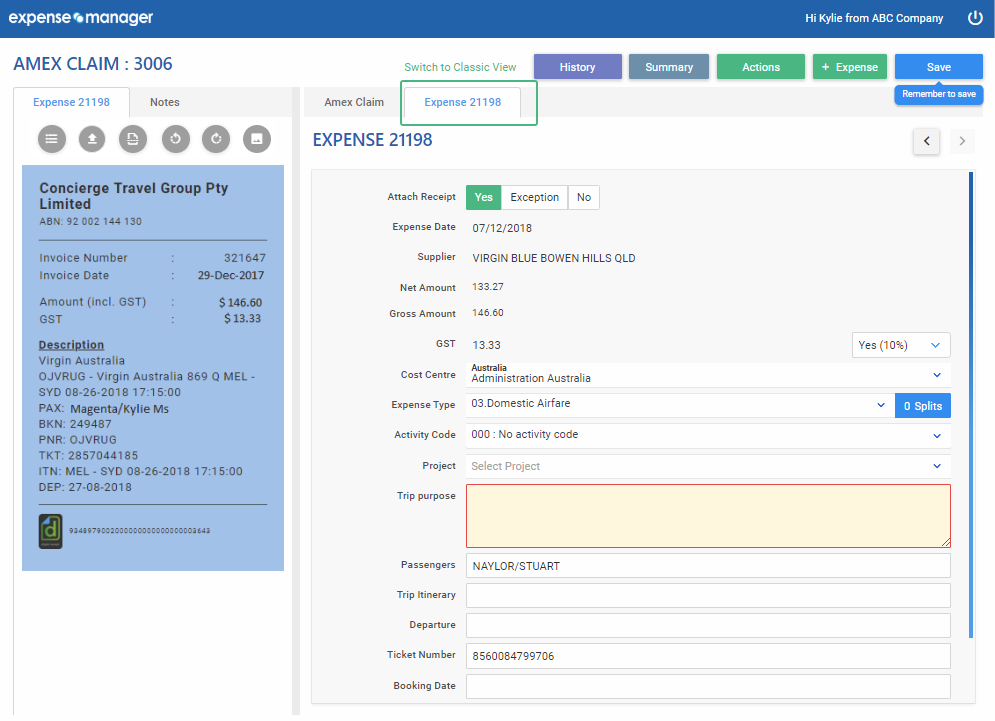Set Attach Receipt to Exception
Viewport: 995px width, 721px height.
(534, 197)
